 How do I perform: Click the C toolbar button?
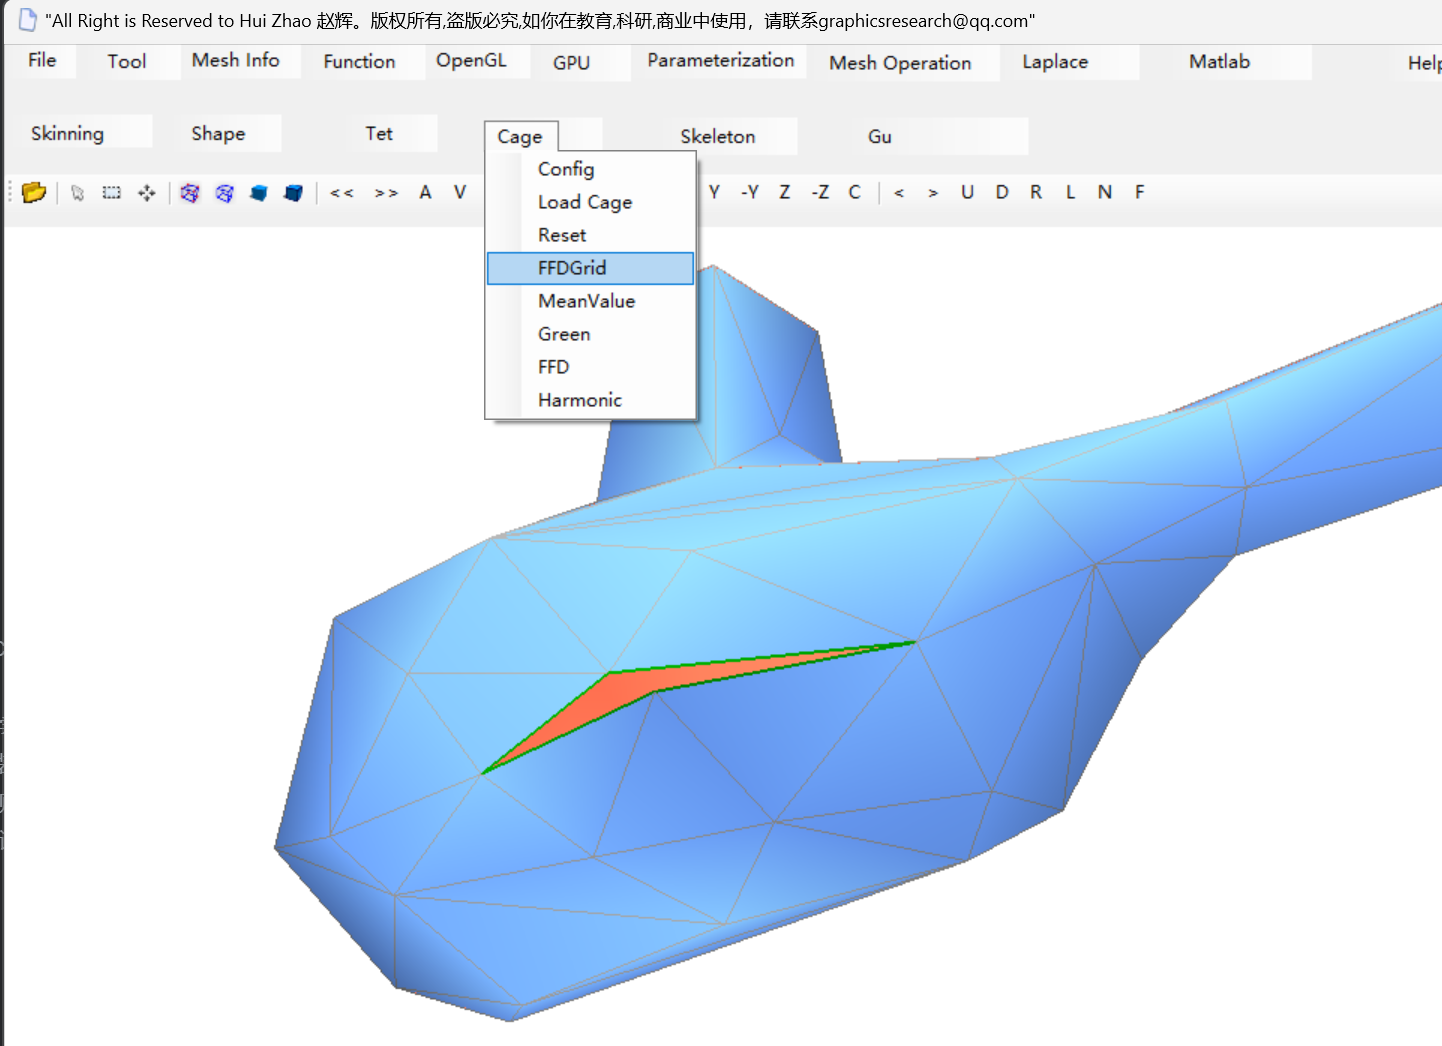[855, 192]
